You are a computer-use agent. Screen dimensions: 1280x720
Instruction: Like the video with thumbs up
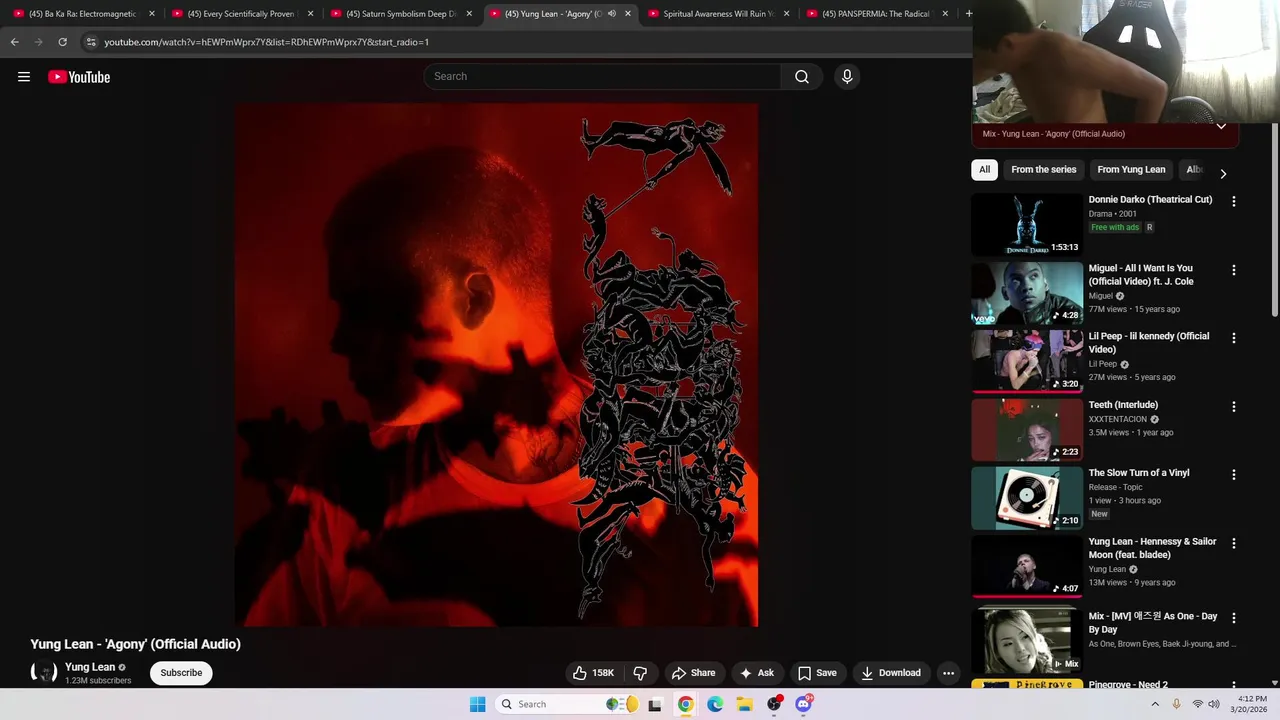tap(593, 673)
